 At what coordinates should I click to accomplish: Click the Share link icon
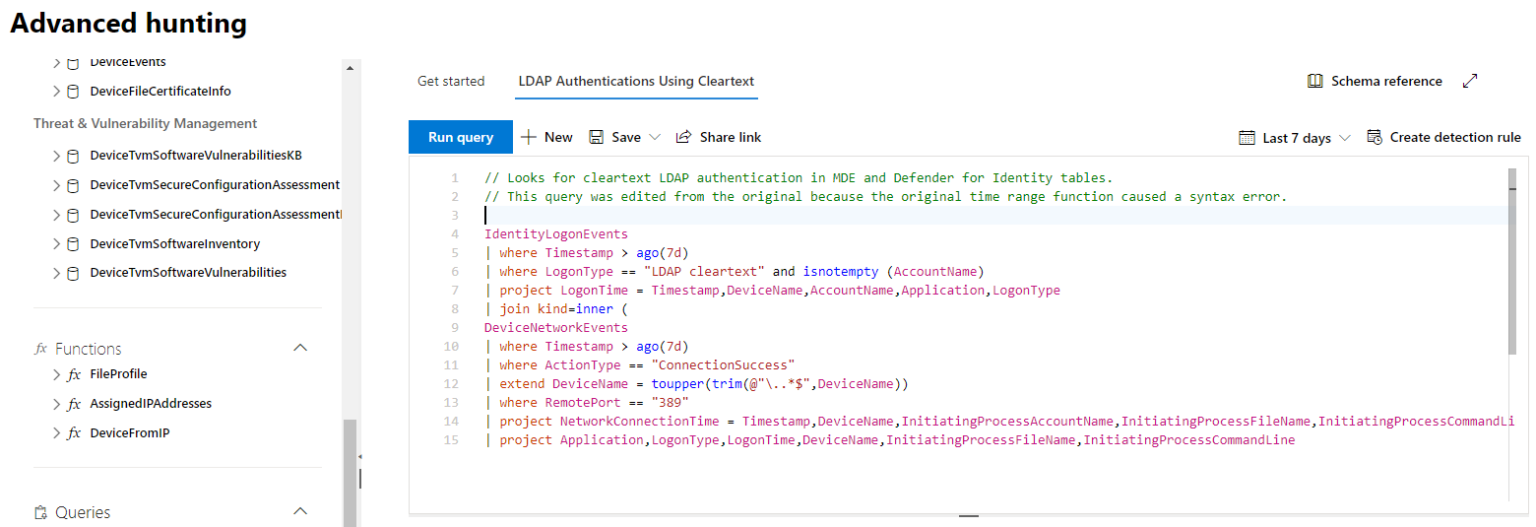pos(684,137)
